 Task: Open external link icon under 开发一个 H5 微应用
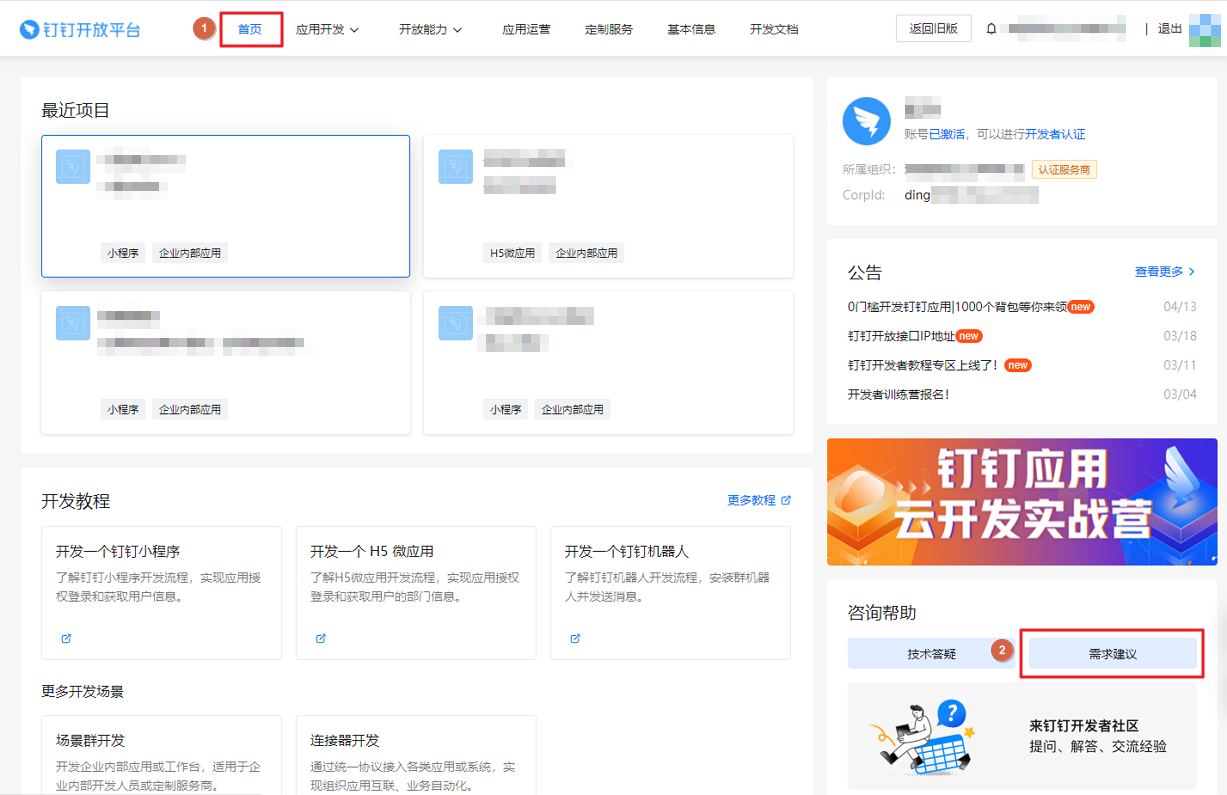tap(321, 638)
